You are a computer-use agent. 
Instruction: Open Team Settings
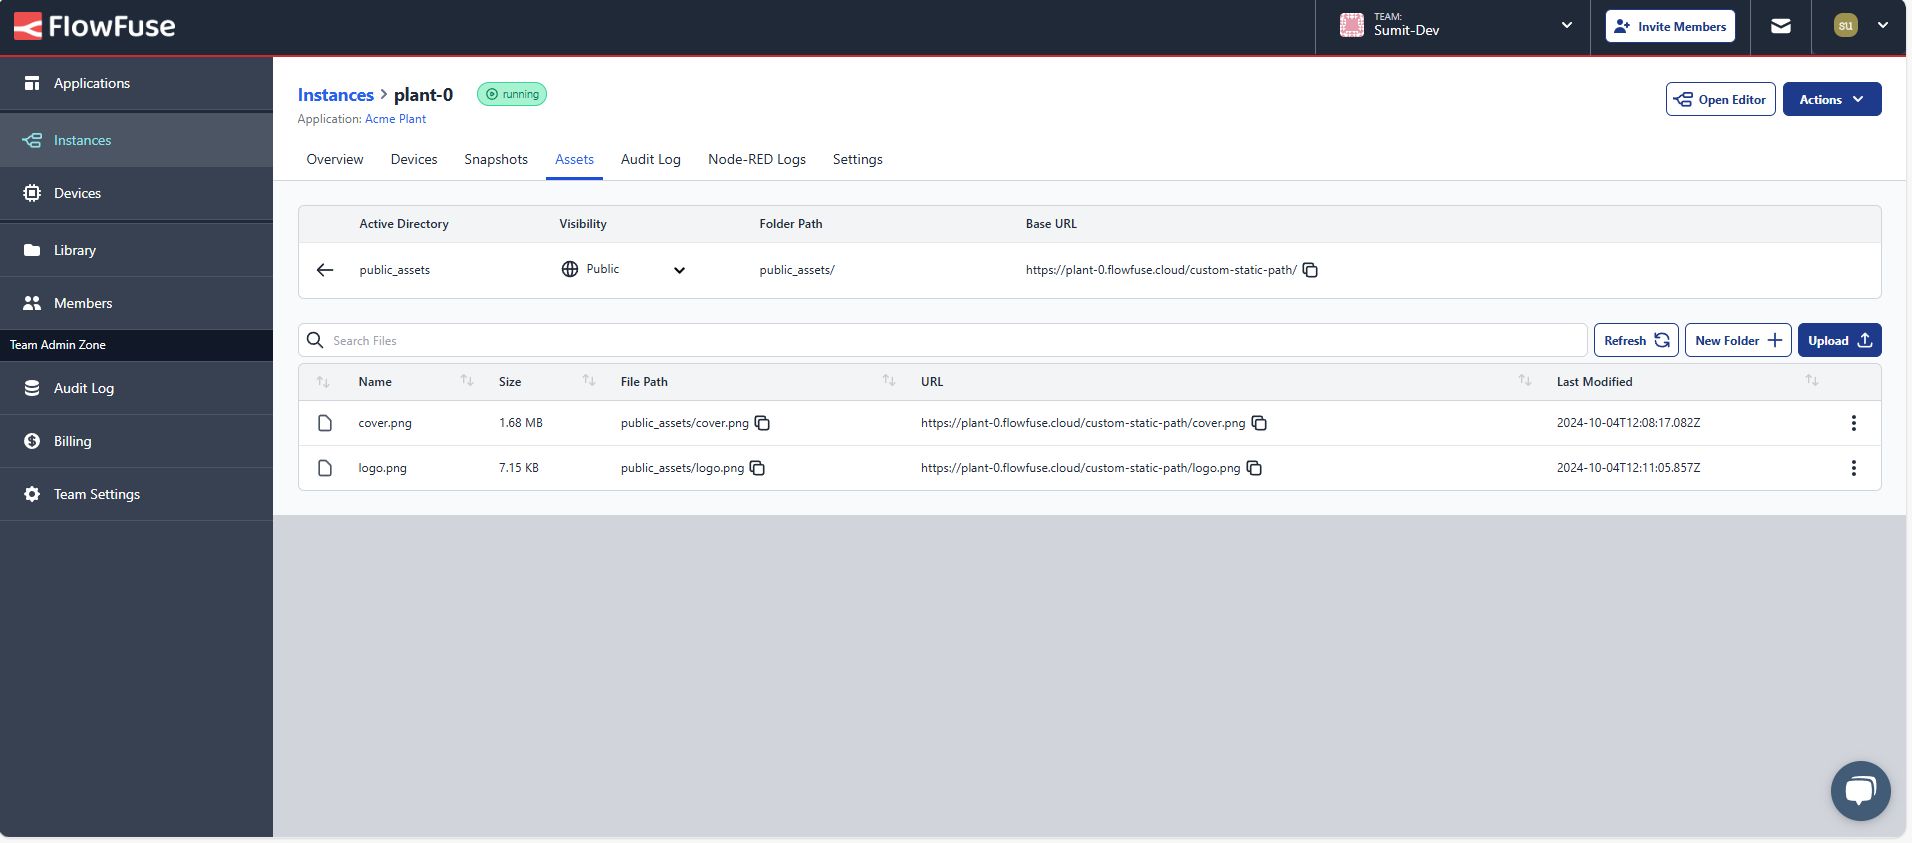coord(136,494)
